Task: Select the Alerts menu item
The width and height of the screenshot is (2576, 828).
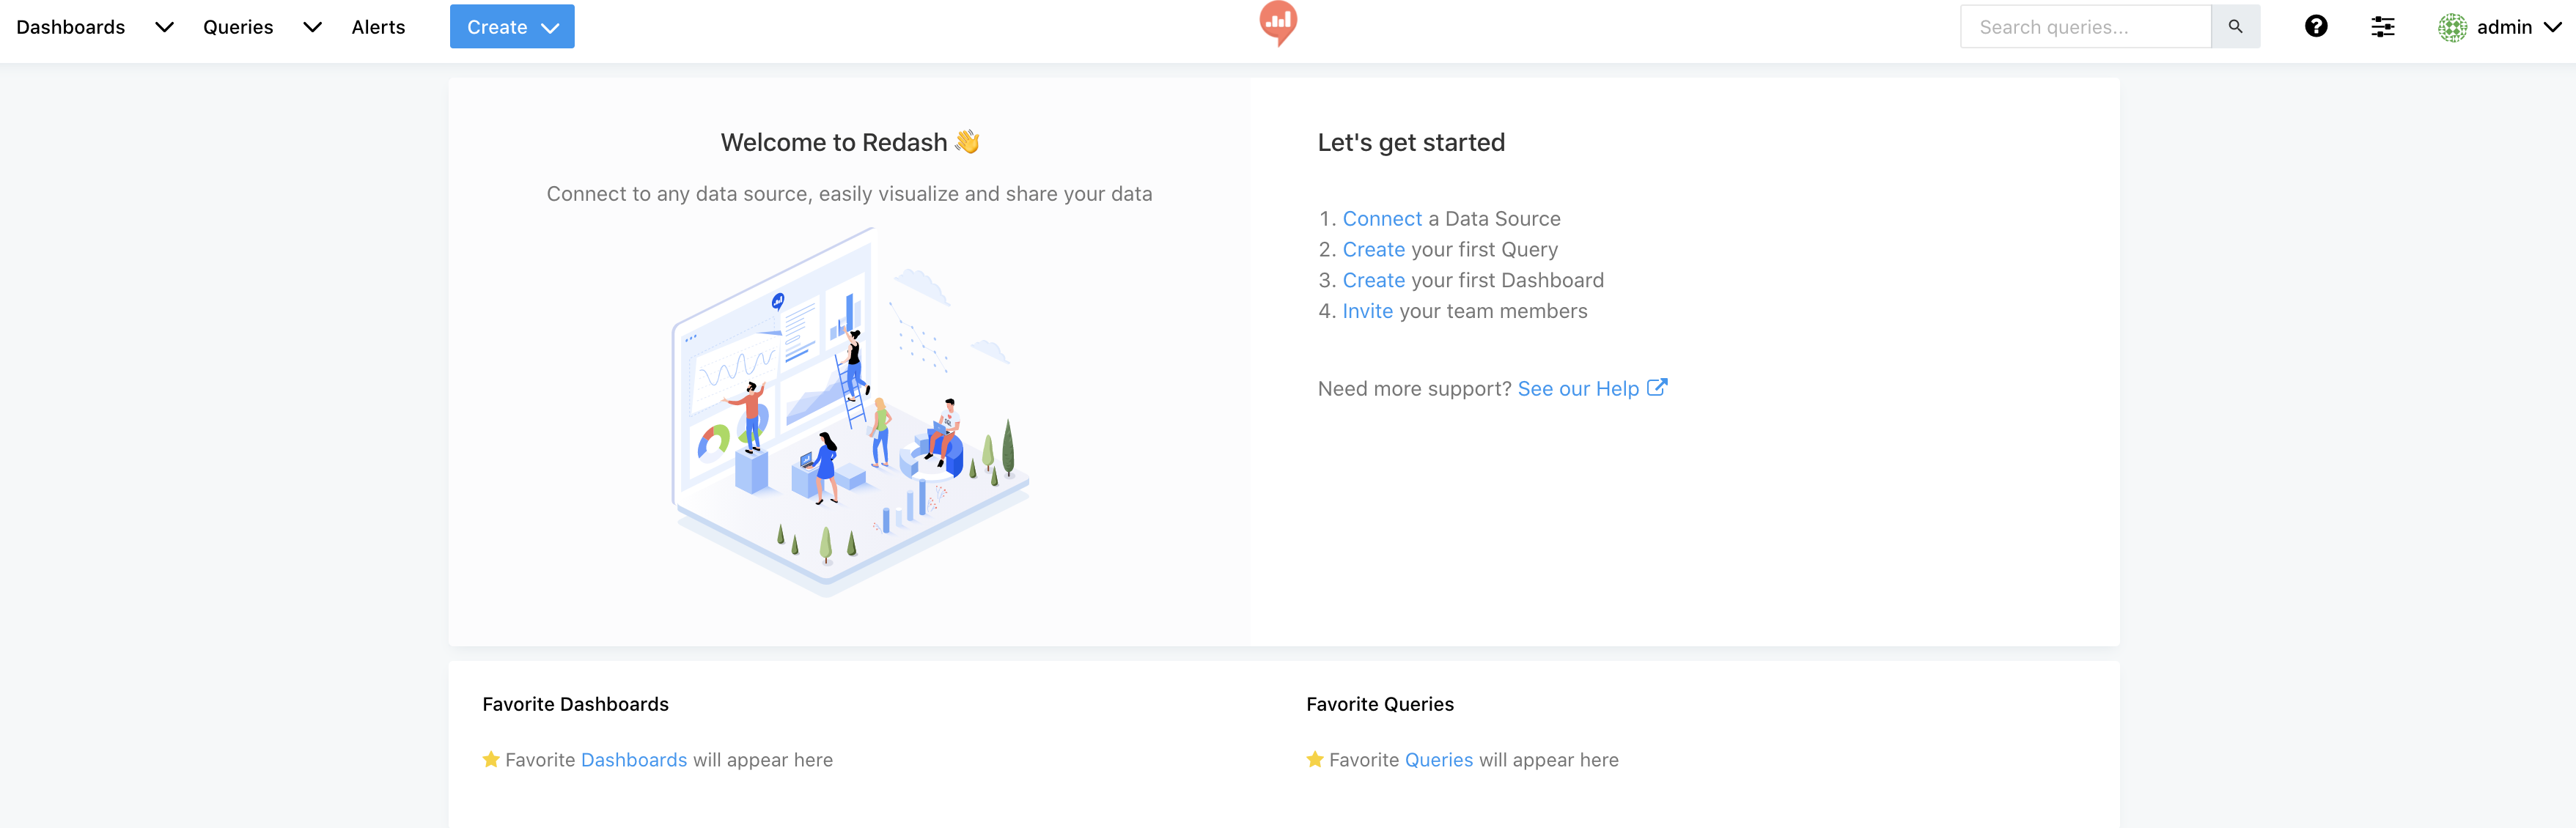Action: (378, 27)
